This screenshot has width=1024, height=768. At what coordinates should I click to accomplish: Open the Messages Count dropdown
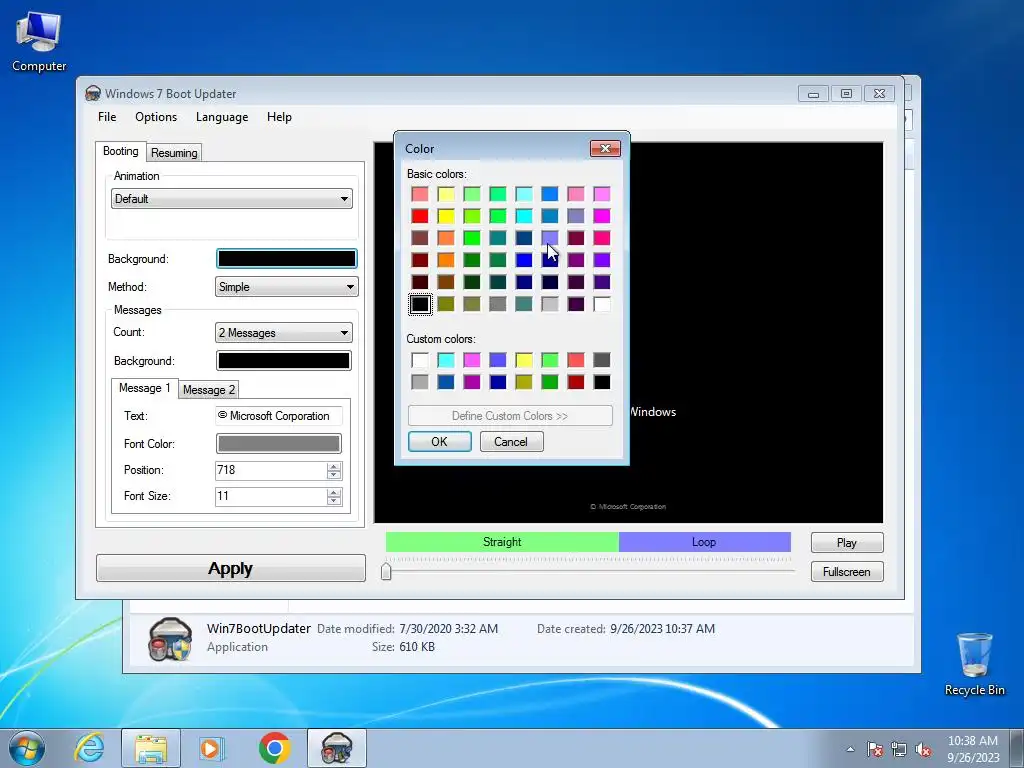(x=283, y=333)
